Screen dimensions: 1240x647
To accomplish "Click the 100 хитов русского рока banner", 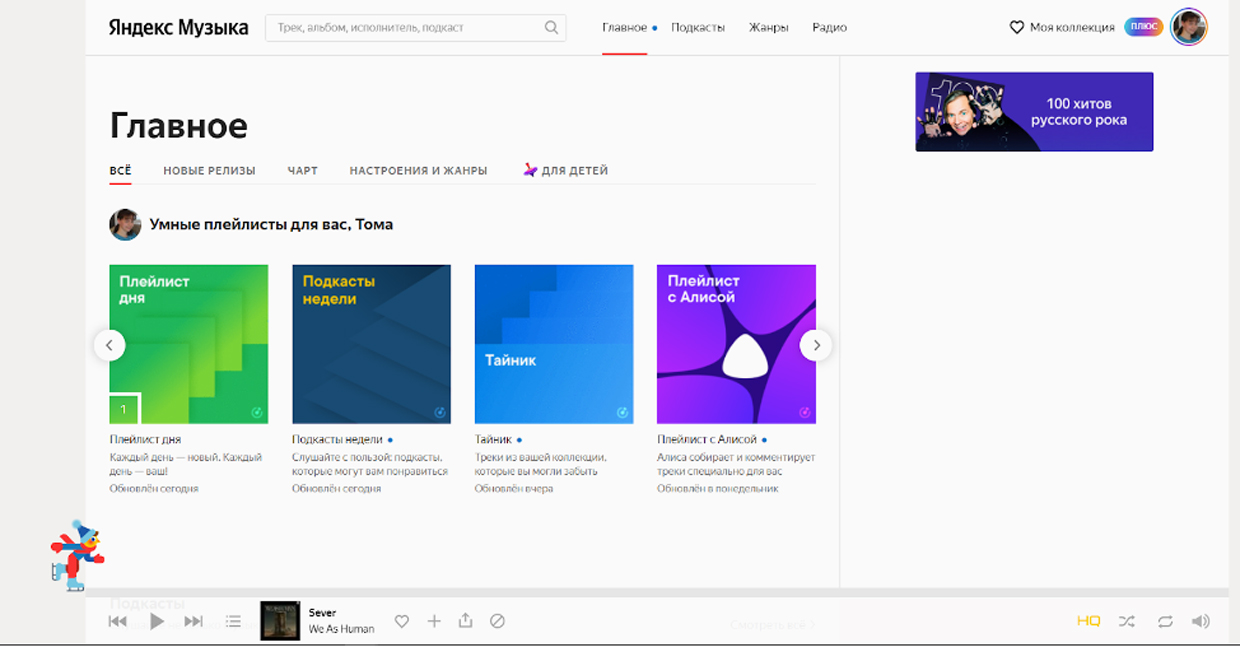I will [1034, 112].
